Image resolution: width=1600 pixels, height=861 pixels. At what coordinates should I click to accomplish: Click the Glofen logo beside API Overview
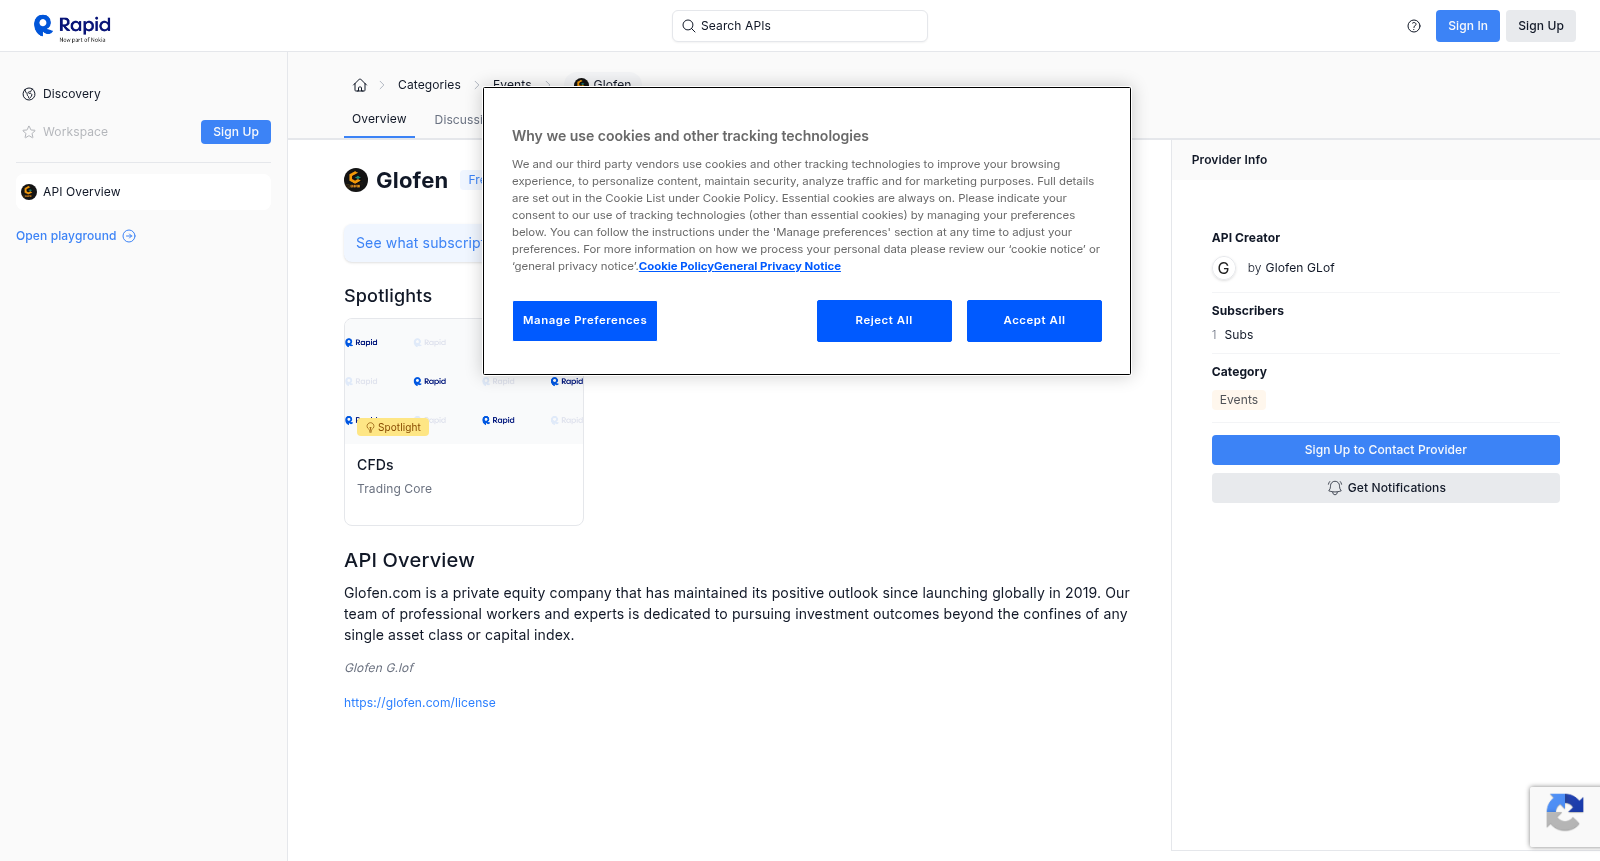click(x=29, y=192)
